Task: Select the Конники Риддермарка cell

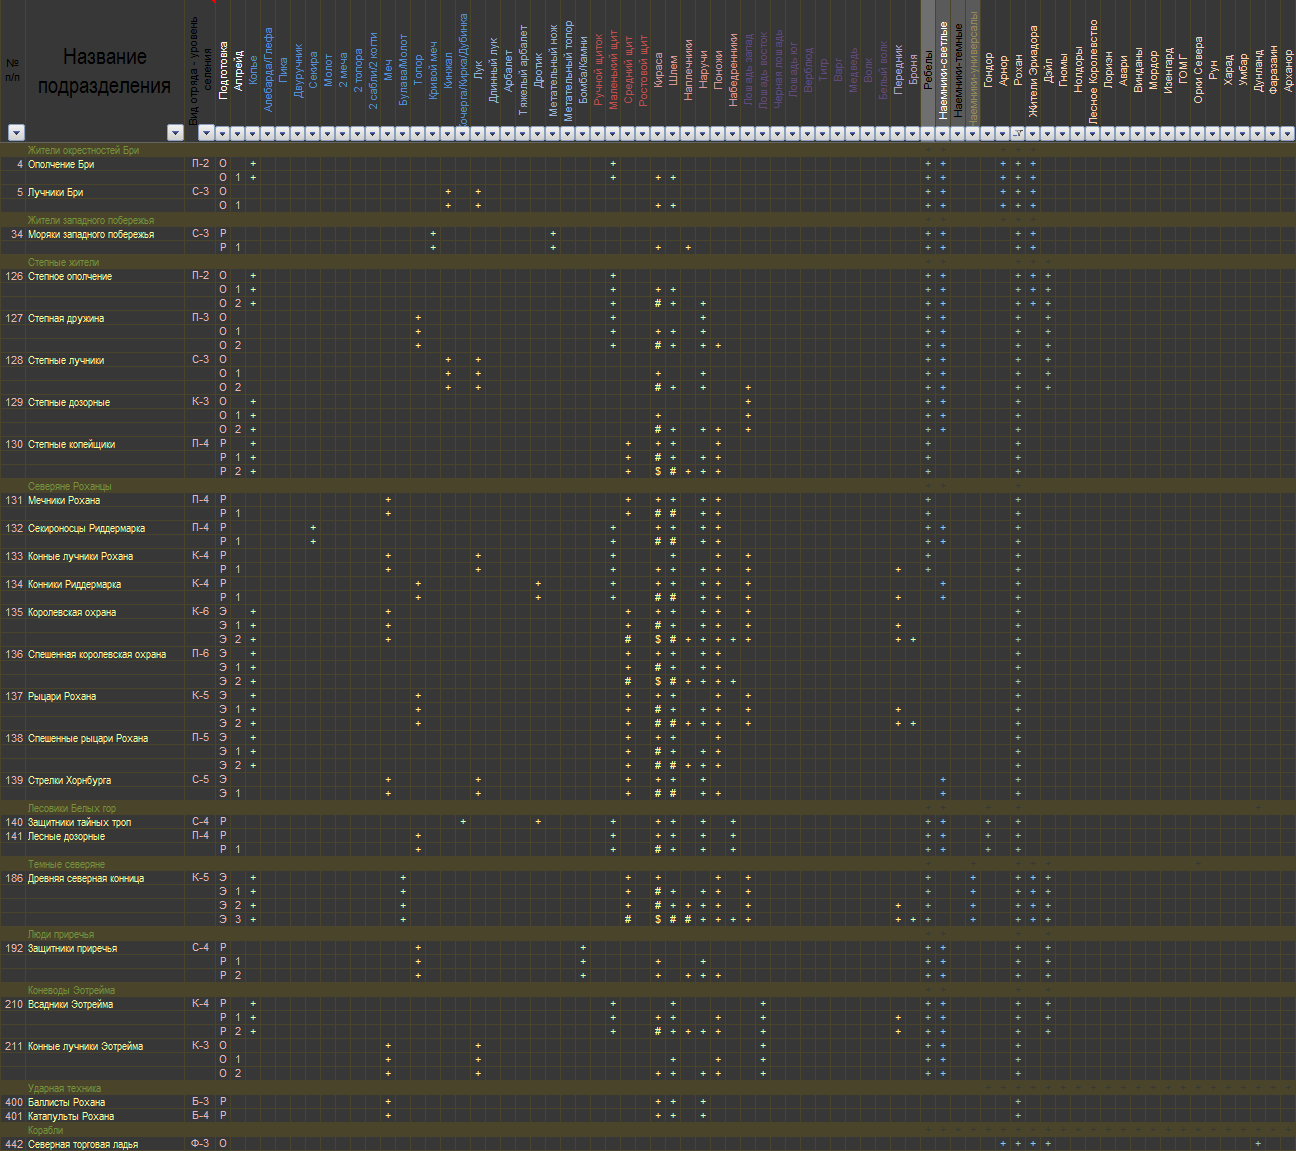Action: [x=104, y=584]
